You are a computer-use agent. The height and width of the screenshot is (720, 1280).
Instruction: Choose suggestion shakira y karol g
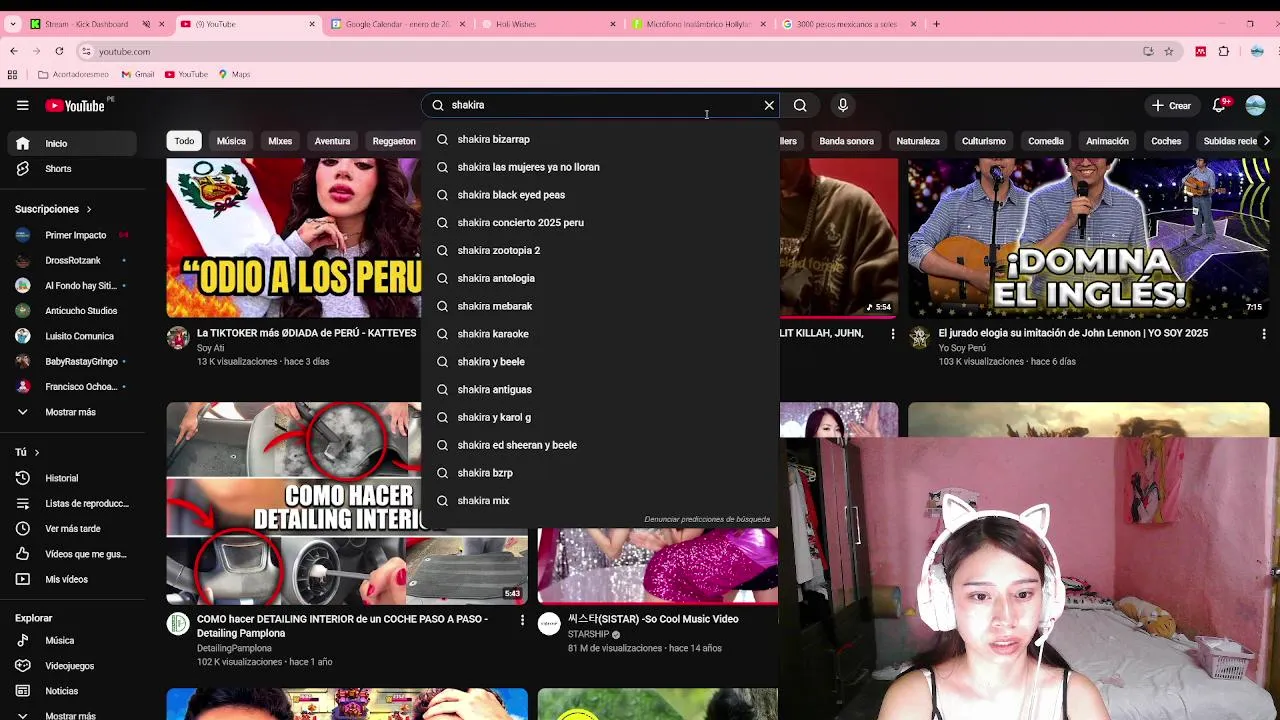coord(600,417)
